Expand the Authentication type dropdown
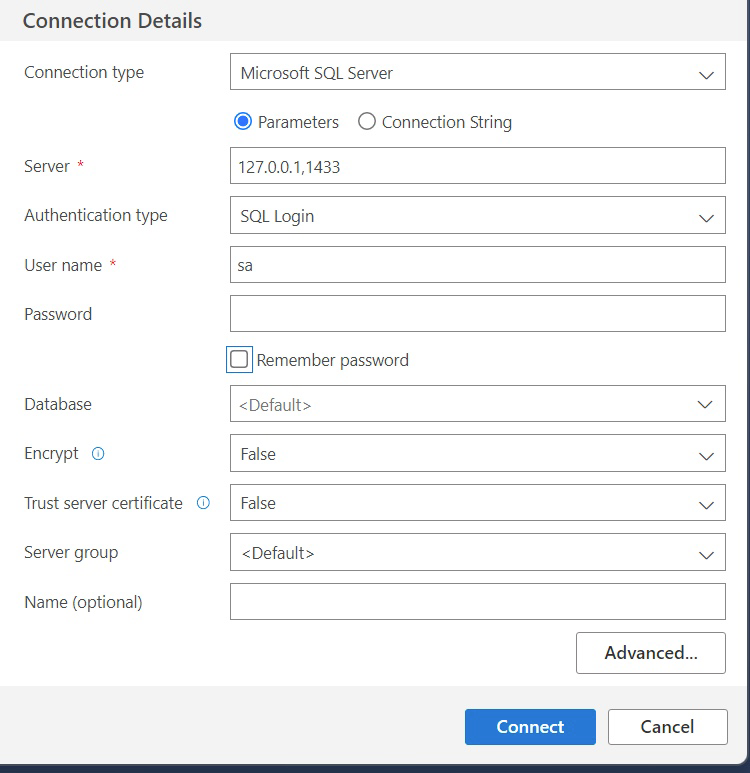The height and width of the screenshot is (773, 750). pyautogui.click(x=477, y=216)
